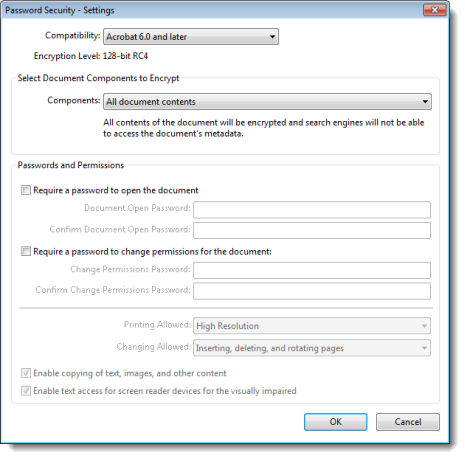Dismiss dialog using the Cancel button
The image size is (465, 459).
click(408, 422)
